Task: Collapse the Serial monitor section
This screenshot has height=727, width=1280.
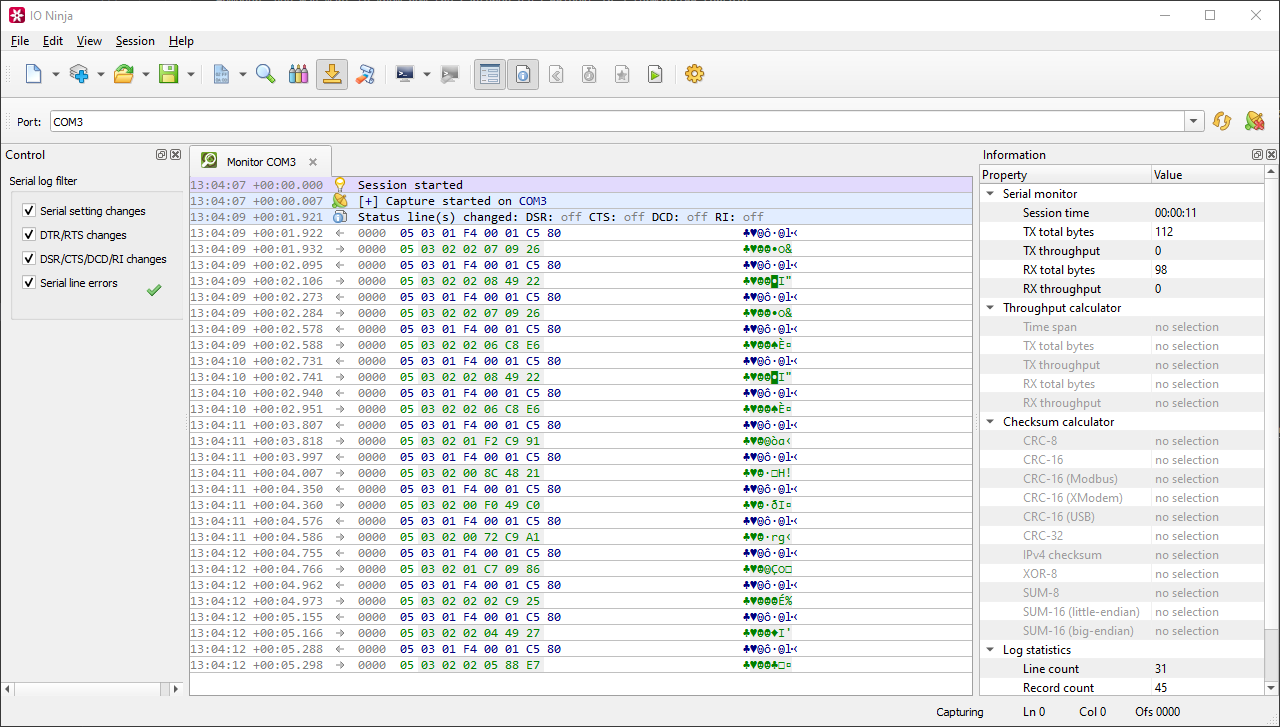Action: 990,194
